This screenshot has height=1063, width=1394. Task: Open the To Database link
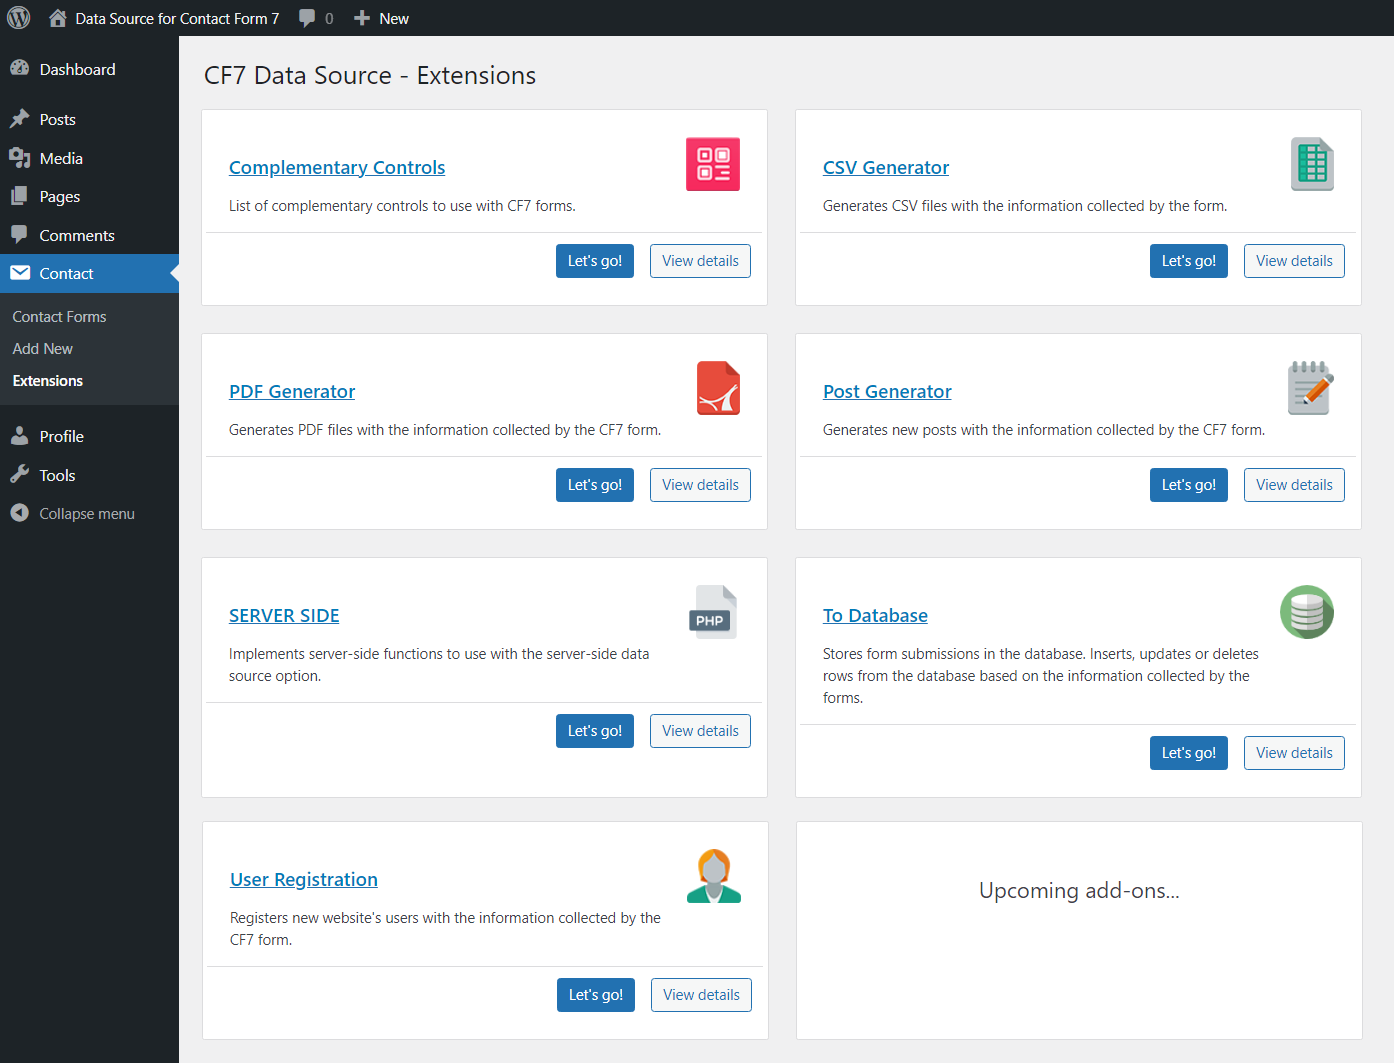875,616
